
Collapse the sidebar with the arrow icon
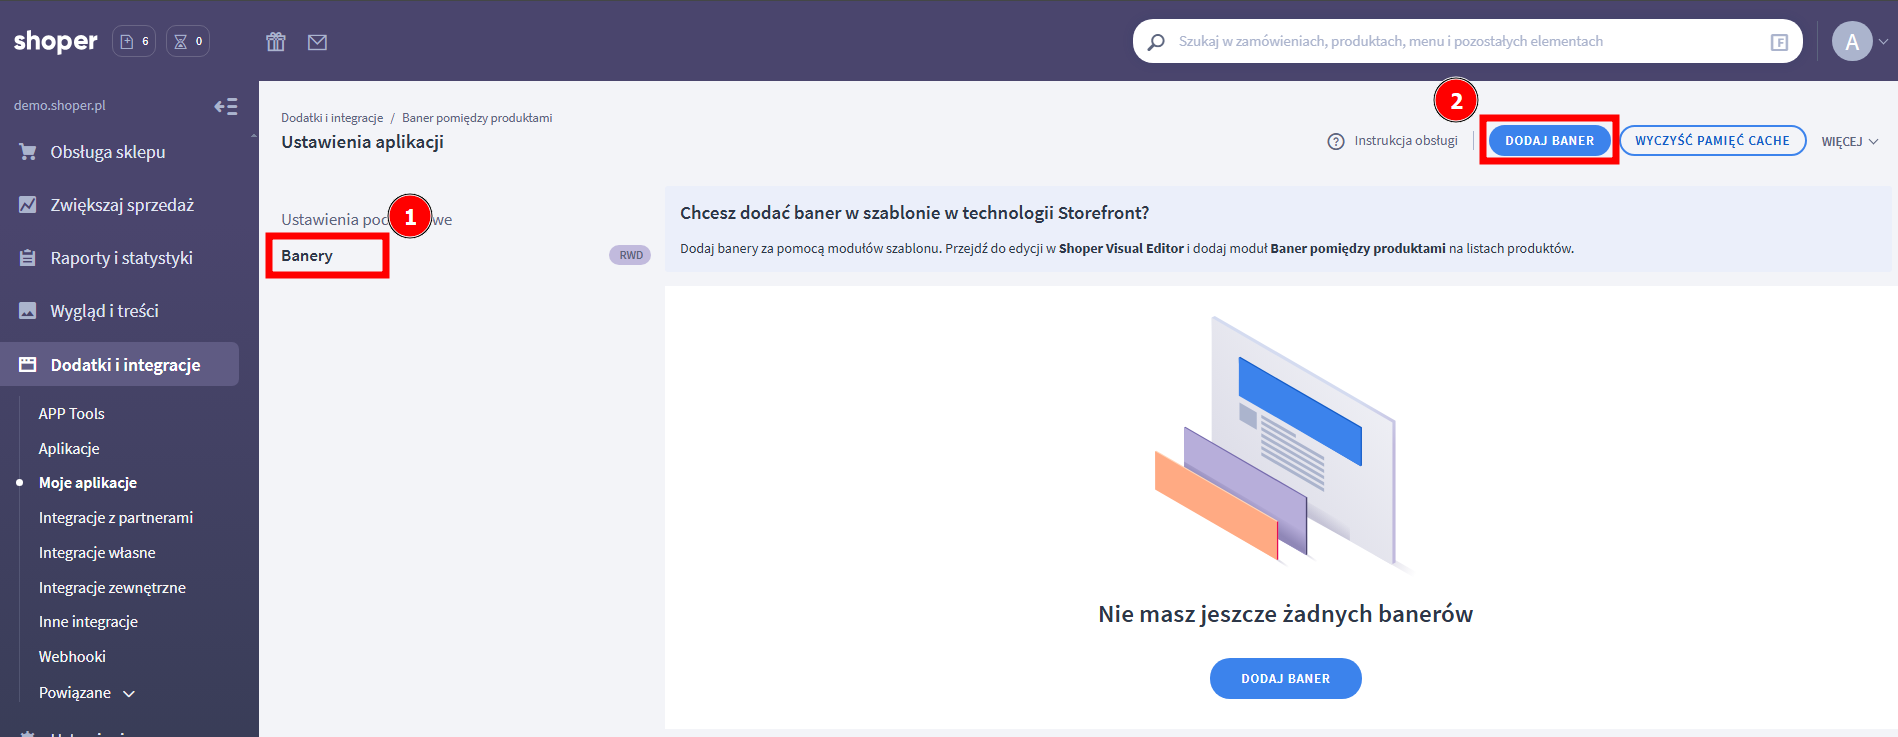point(226,106)
